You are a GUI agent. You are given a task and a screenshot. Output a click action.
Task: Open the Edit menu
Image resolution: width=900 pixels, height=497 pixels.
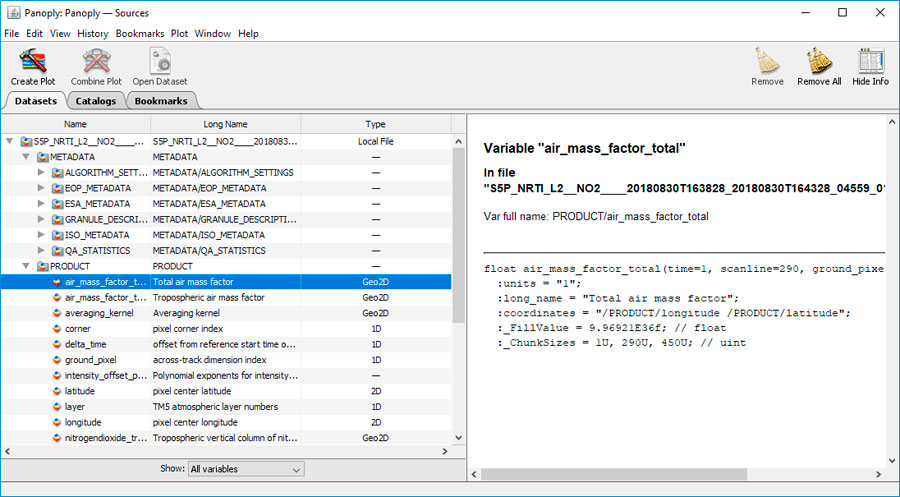click(x=34, y=33)
